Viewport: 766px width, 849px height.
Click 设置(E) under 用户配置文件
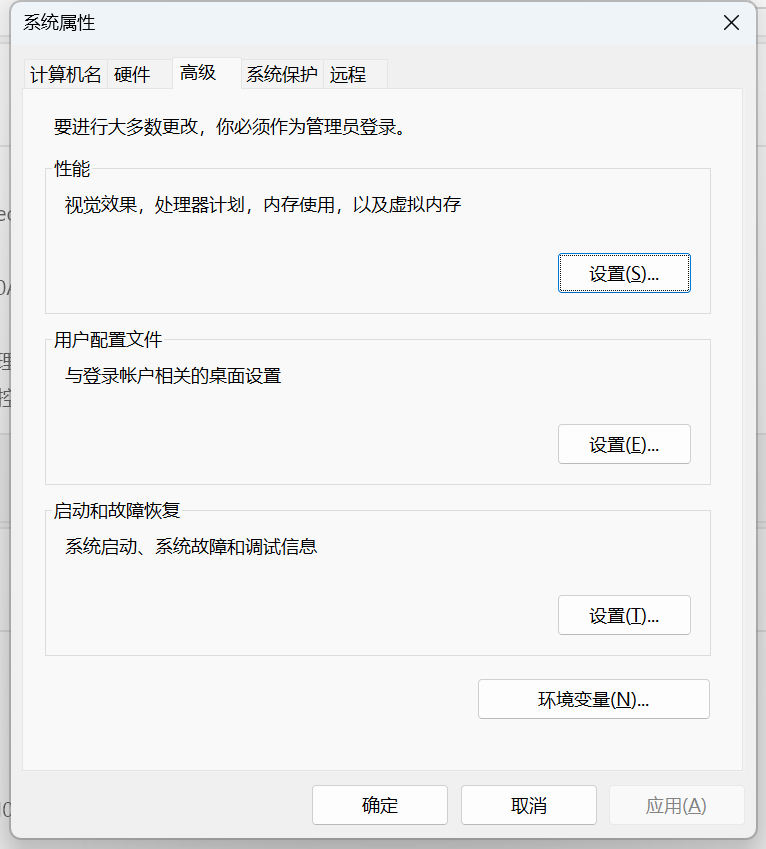click(x=624, y=444)
